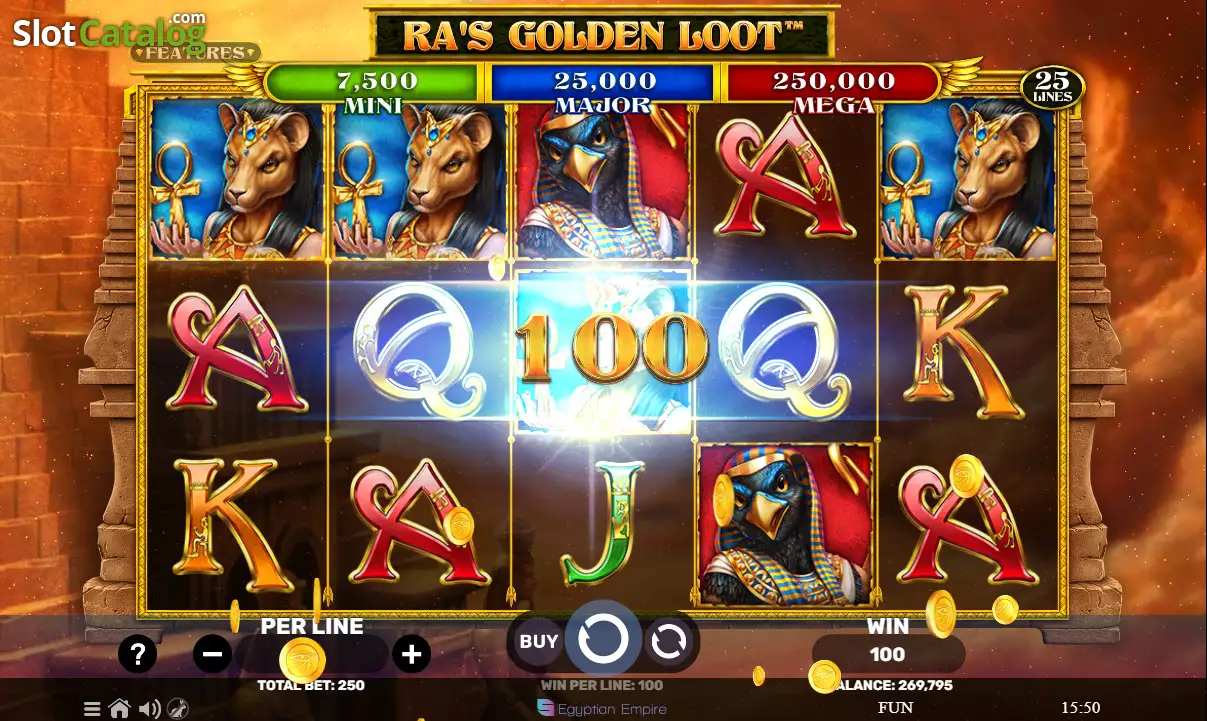
Task: Click the per line bet value field
Action: (311, 655)
